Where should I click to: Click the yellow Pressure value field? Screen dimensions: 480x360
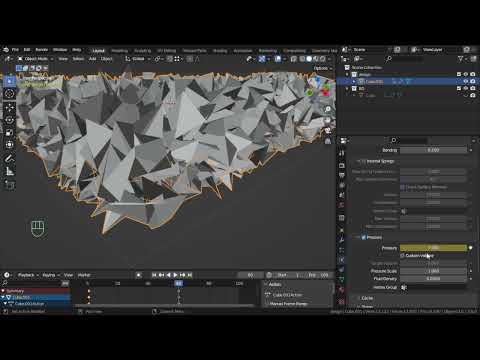(433, 248)
